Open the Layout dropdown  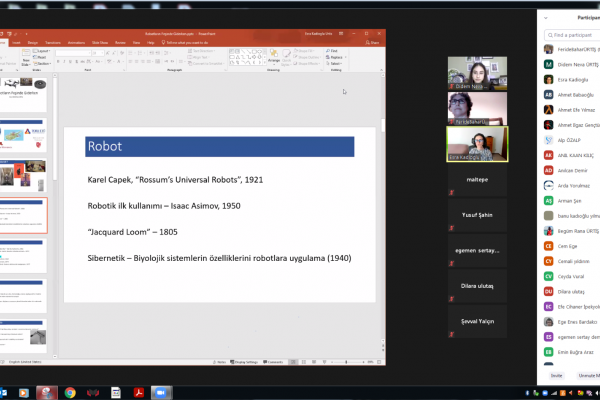tap(41, 51)
